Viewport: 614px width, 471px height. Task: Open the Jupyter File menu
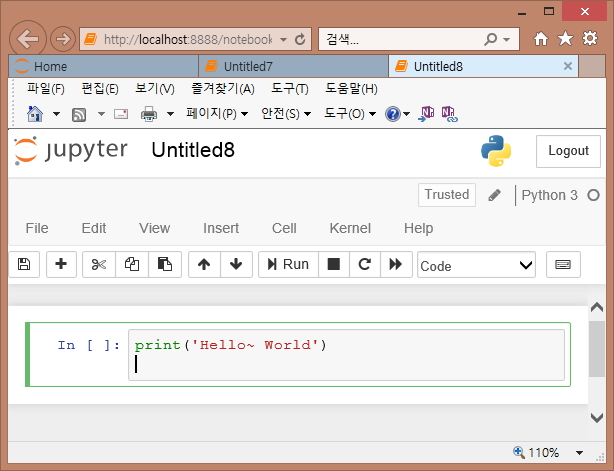(x=37, y=228)
